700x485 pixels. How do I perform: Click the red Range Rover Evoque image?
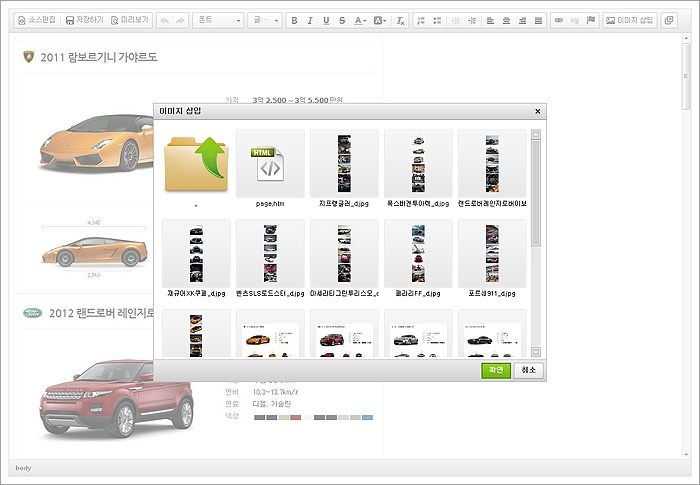(117, 397)
